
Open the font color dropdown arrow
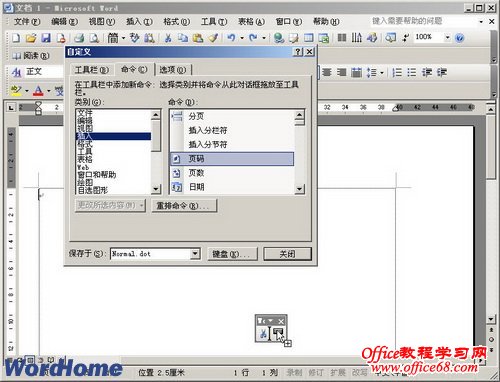coord(49,90)
